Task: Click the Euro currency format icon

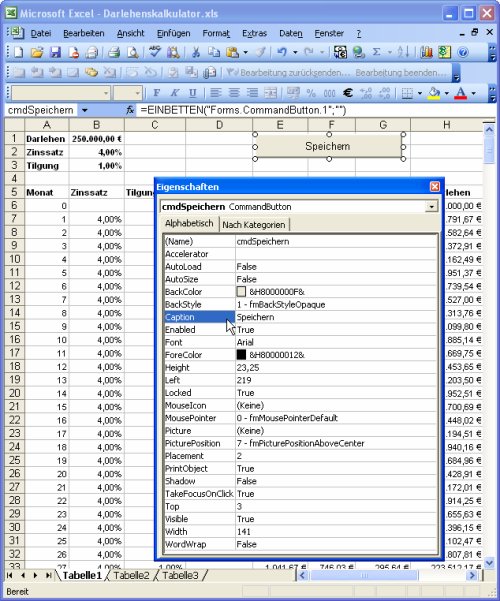Action: pyautogui.click(x=348, y=93)
